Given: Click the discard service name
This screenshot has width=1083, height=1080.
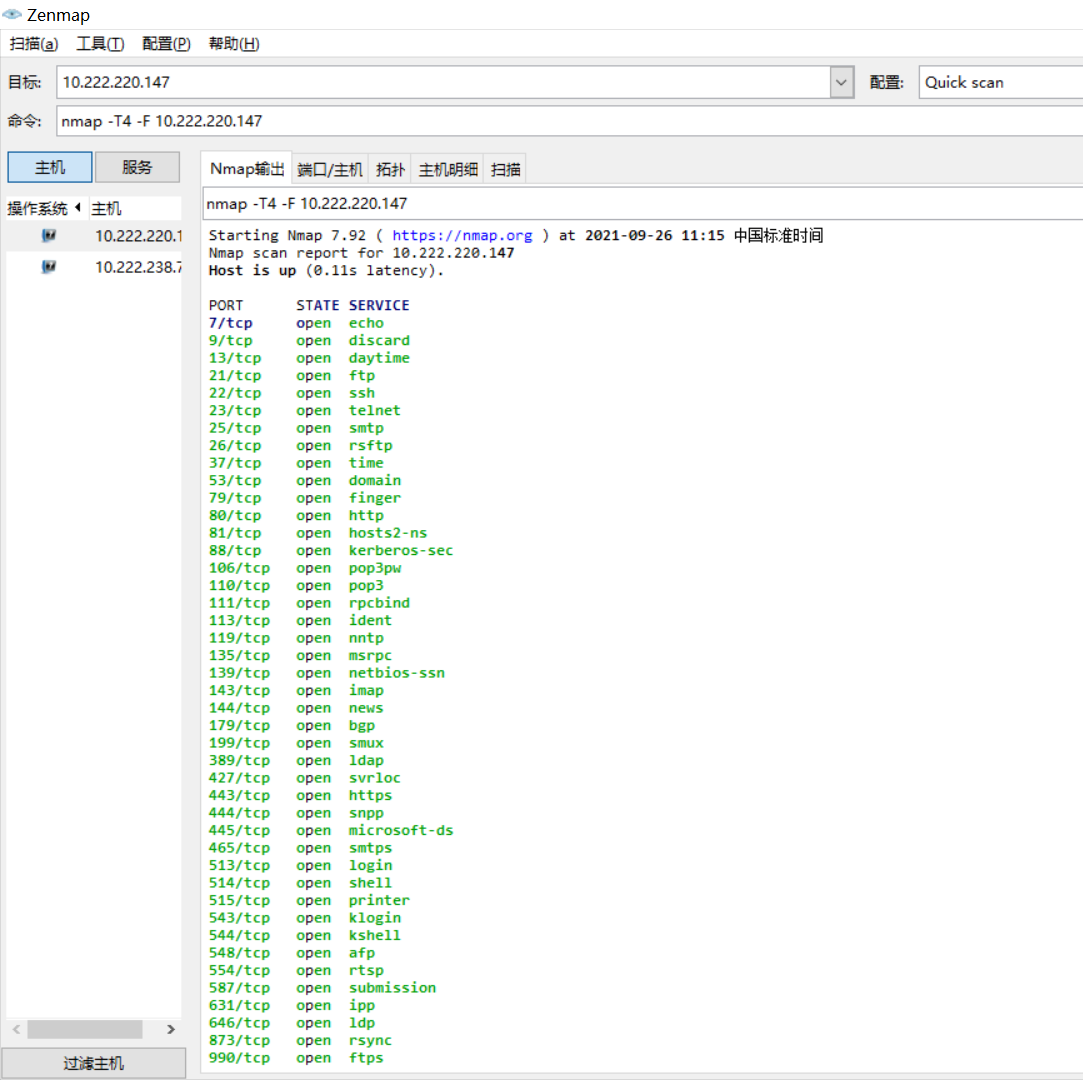Looking at the screenshot, I should (379, 340).
